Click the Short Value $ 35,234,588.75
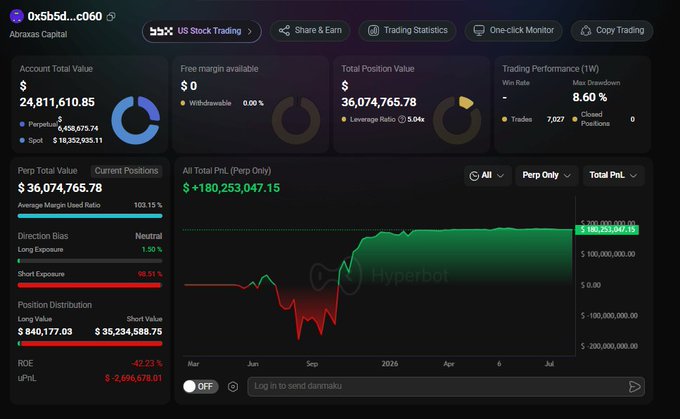Image resolution: width=680 pixels, height=419 pixels. pos(128,332)
